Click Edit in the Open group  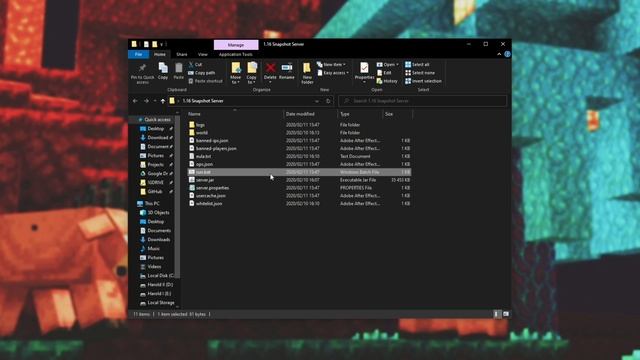point(384,73)
